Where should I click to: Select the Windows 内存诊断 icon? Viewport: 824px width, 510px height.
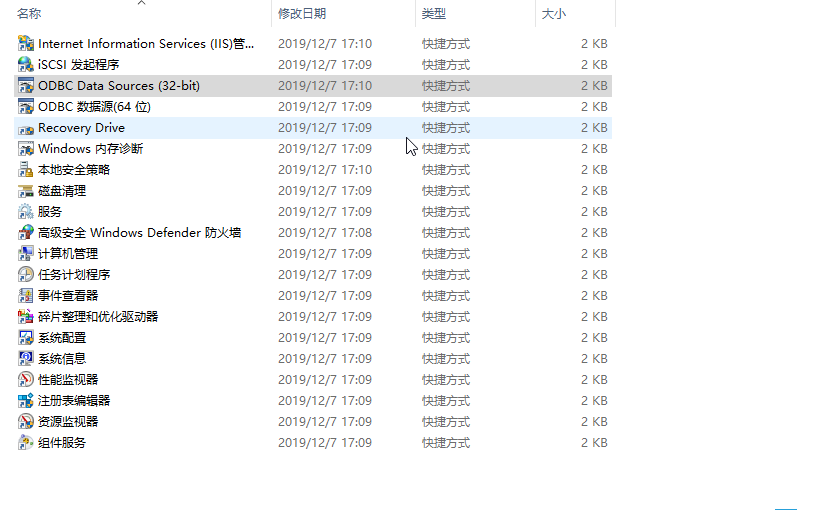[x=25, y=149]
